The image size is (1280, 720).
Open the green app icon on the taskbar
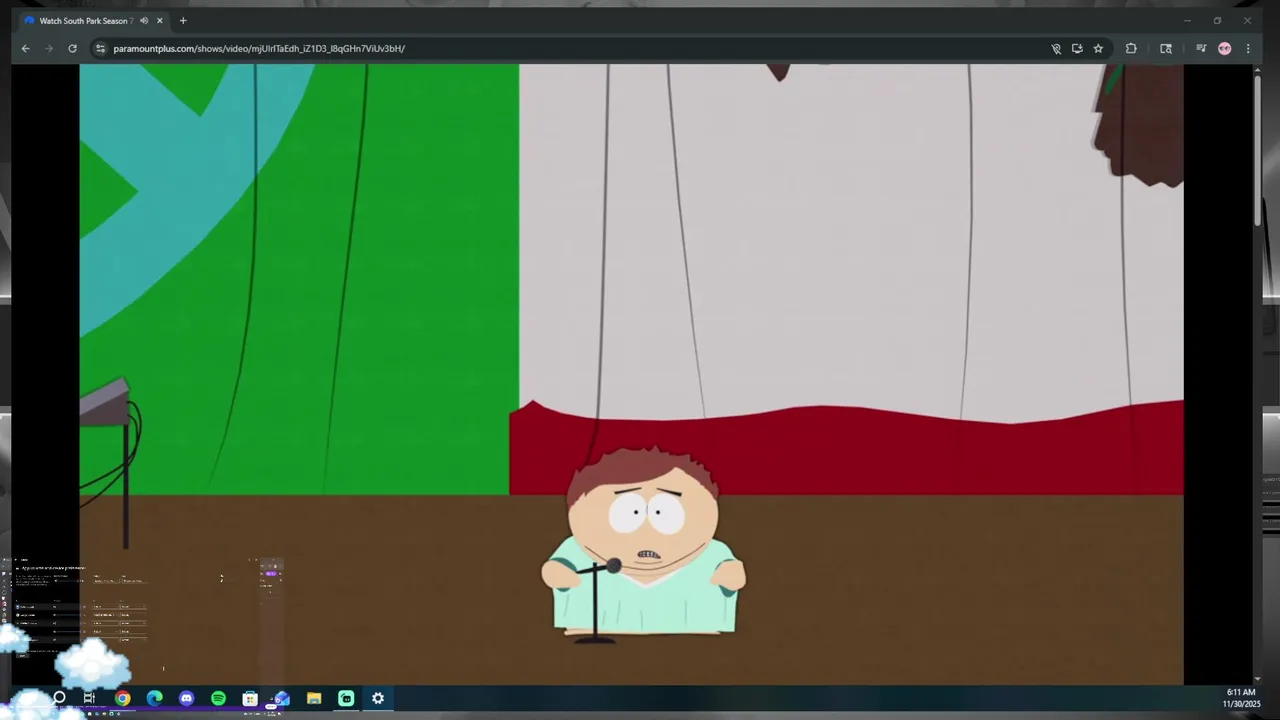pyautogui.click(x=346, y=698)
